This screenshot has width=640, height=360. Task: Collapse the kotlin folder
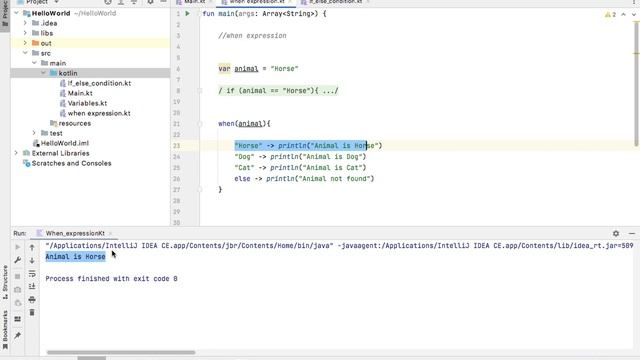click(43, 73)
